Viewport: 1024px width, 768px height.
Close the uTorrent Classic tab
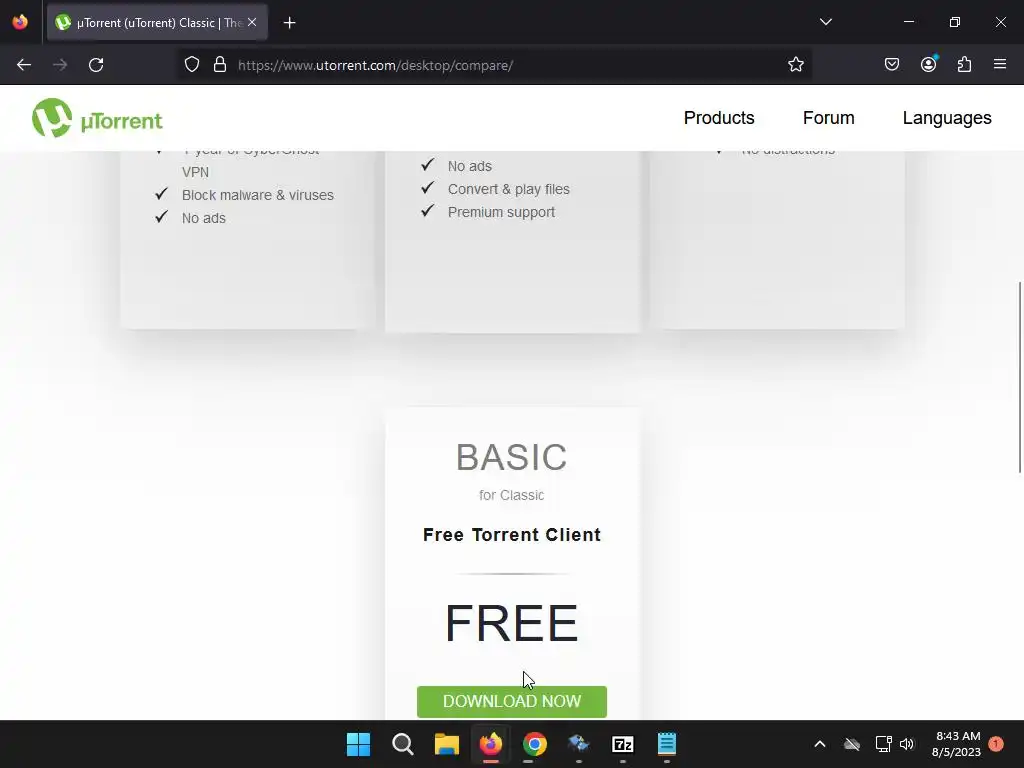coord(252,22)
